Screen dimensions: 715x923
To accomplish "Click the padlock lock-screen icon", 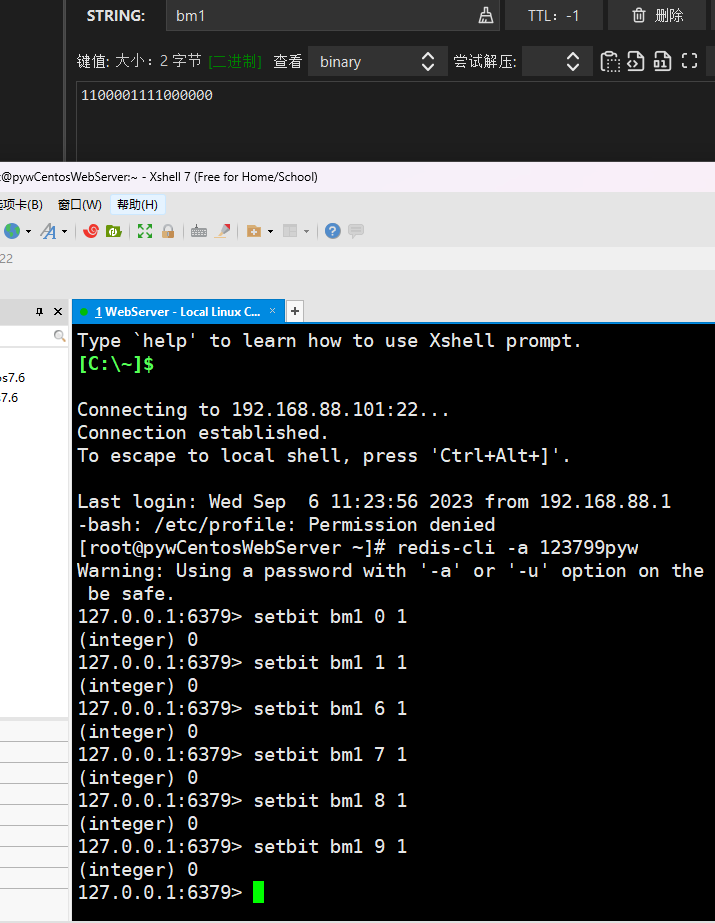I will tap(168, 231).
